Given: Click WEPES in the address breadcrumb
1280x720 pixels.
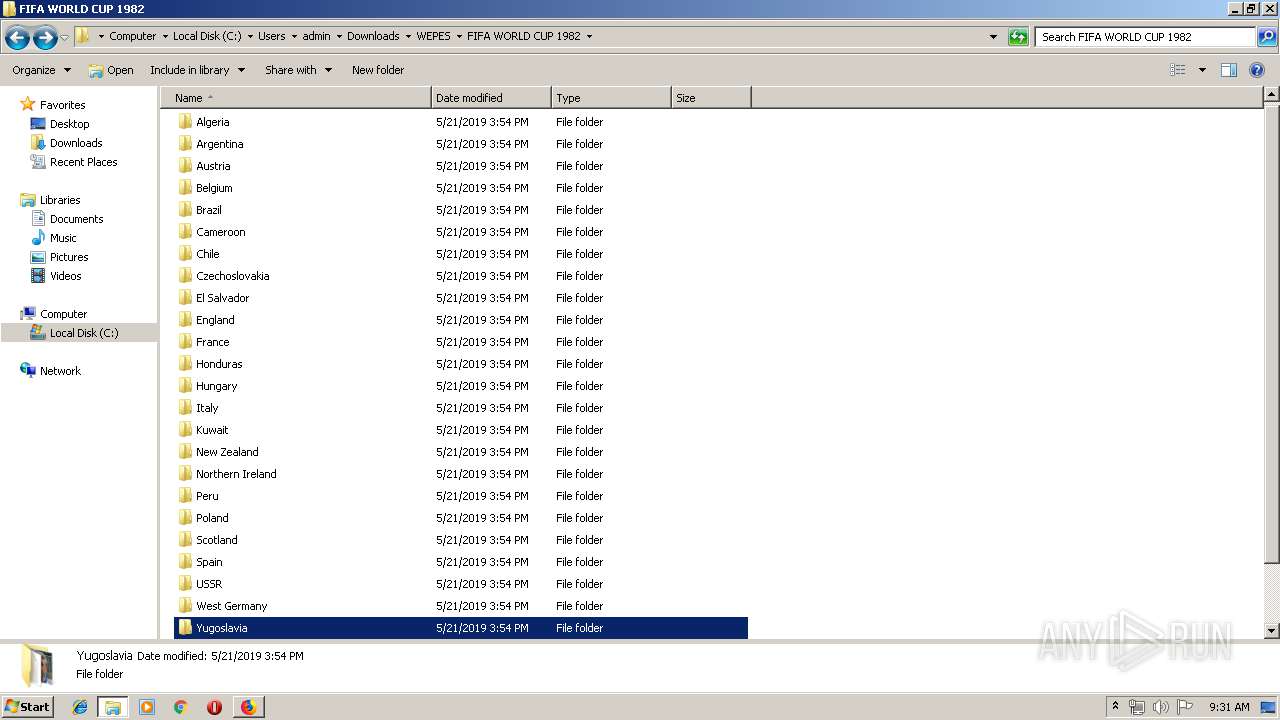Looking at the screenshot, I should coord(433,36).
